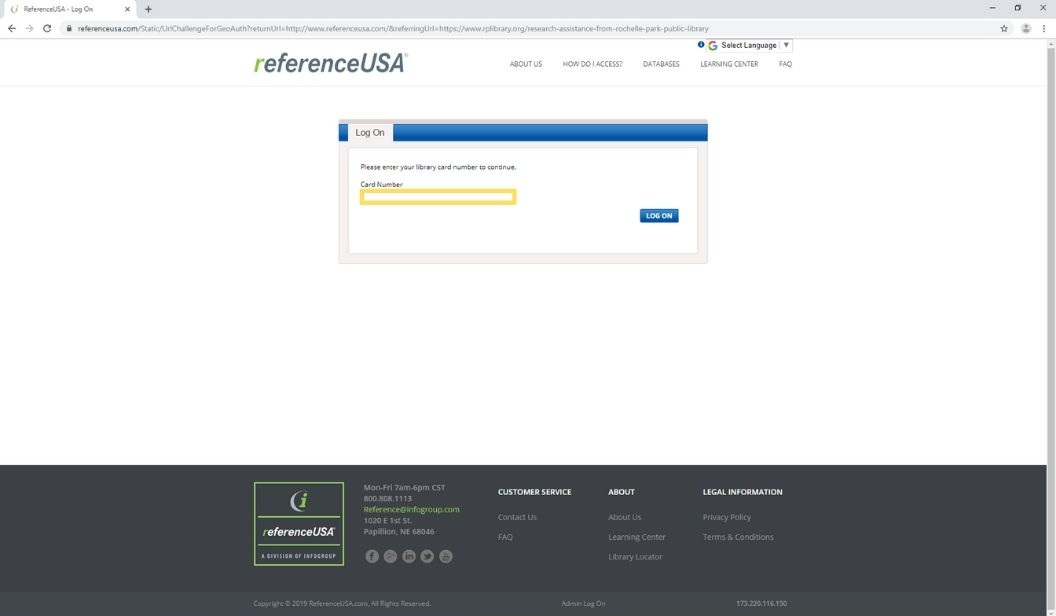Click 'Please enter your library card number' text

pos(438,167)
